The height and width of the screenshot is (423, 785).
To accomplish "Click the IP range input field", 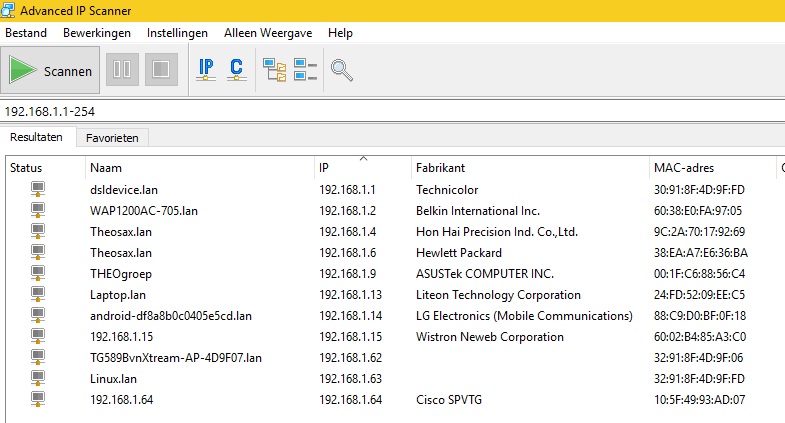I will click(x=392, y=111).
